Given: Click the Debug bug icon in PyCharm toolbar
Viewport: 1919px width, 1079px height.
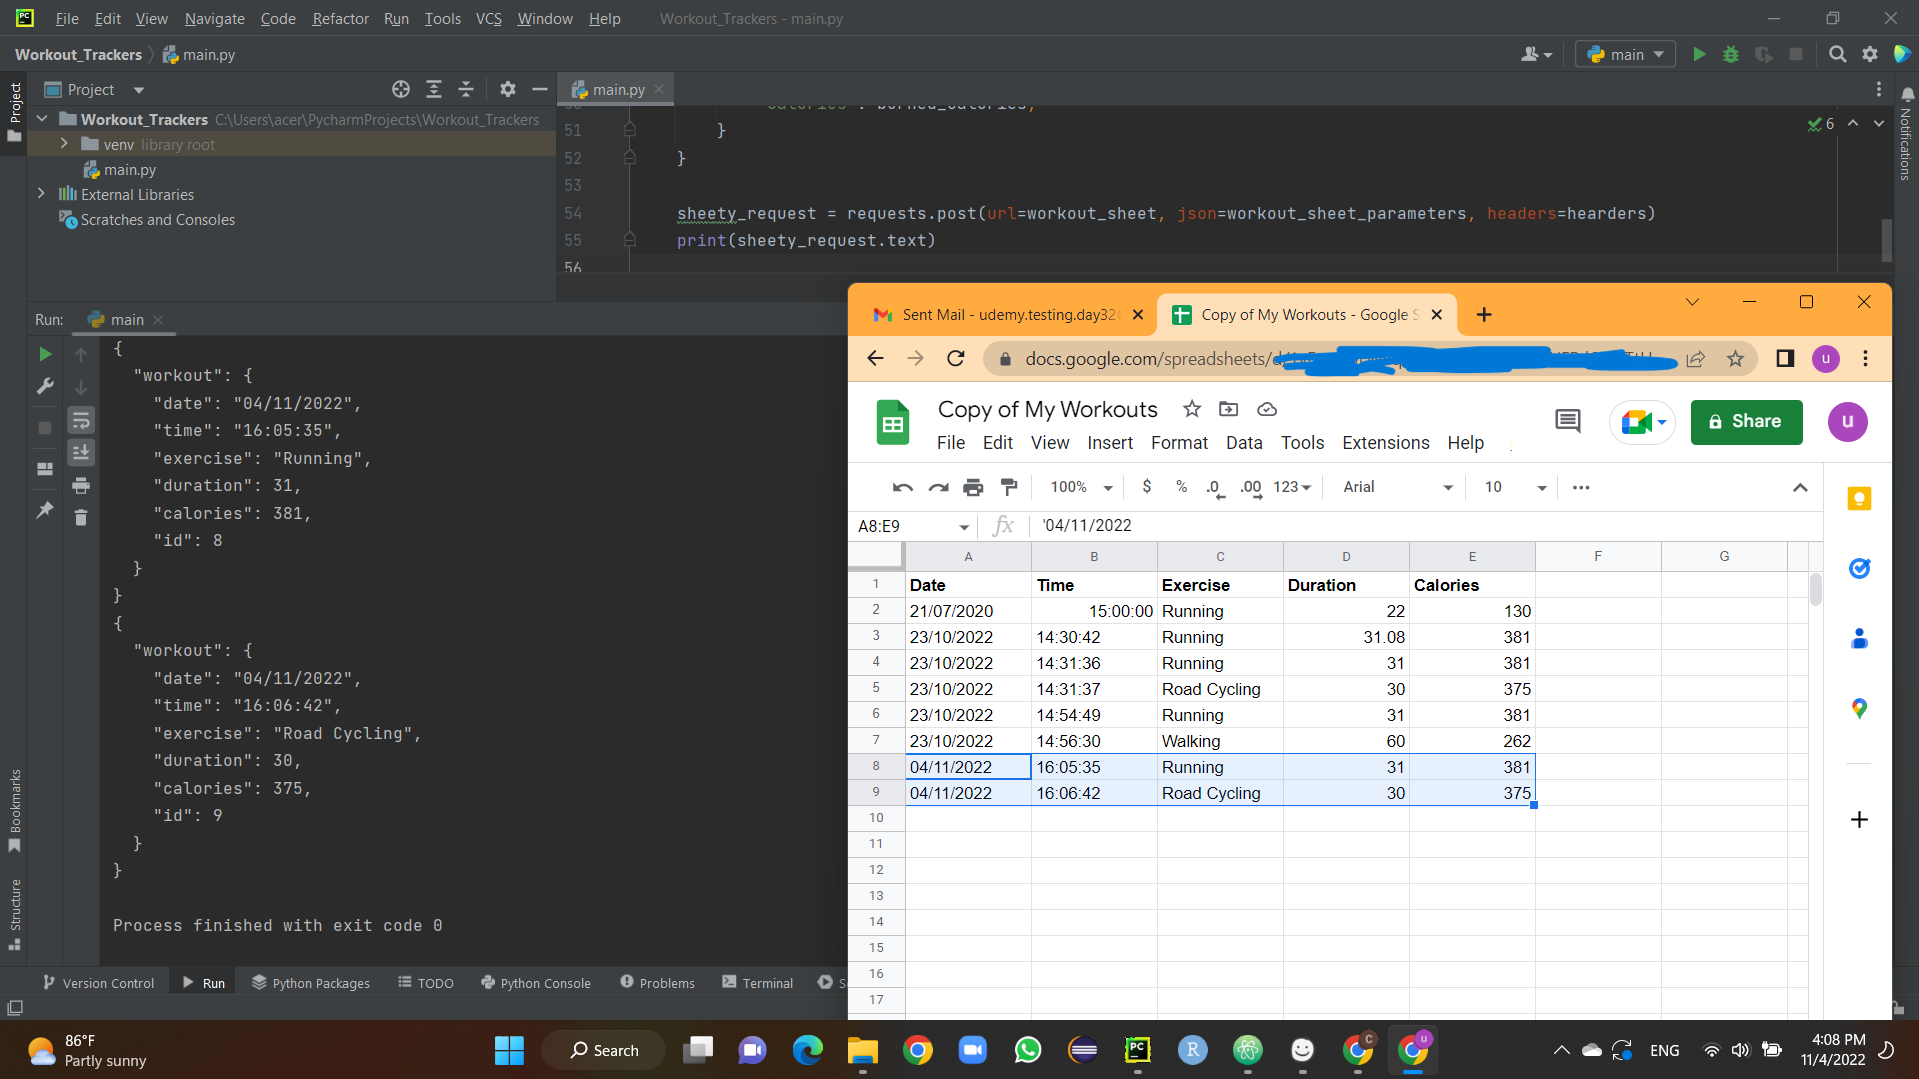Looking at the screenshot, I should tap(1731, 54).
